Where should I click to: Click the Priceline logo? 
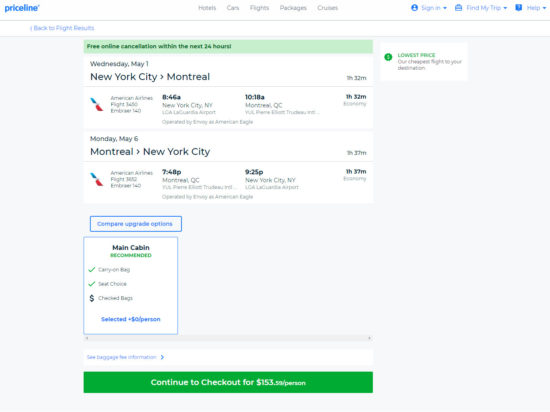tap(22, 8)
